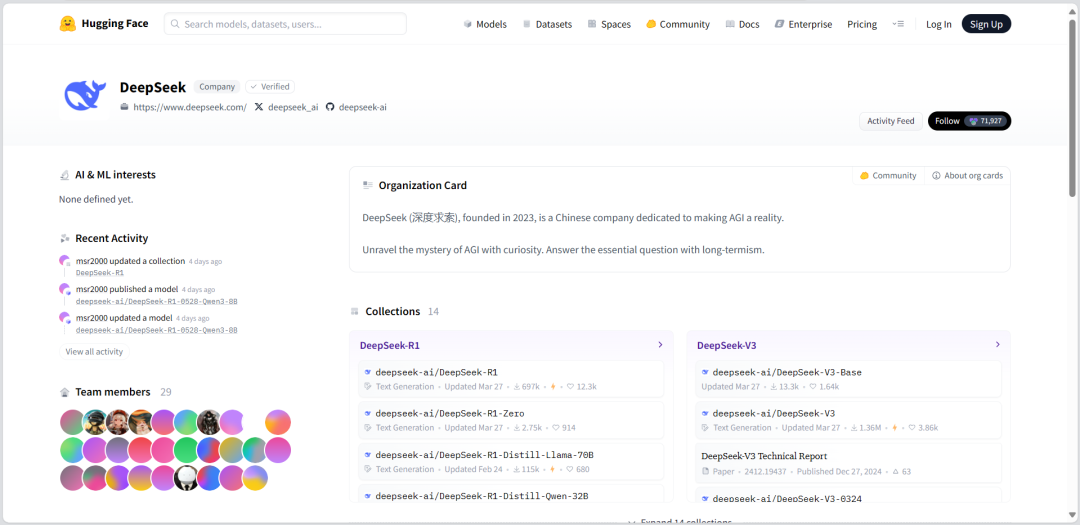Click the Models cube icon
Viewport: 1080px width, 525px height.
468,24
